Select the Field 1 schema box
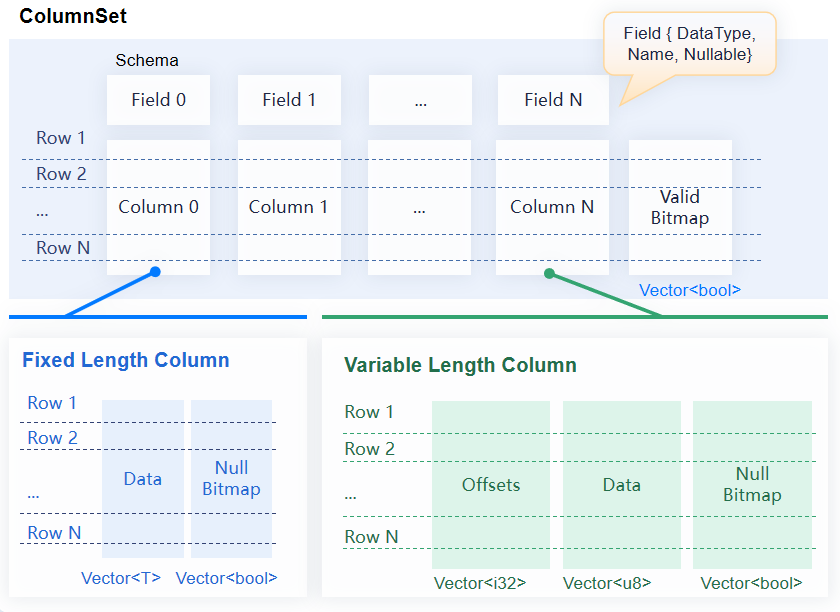This screenshot has height=612, width=840. [x=289, y=100]
